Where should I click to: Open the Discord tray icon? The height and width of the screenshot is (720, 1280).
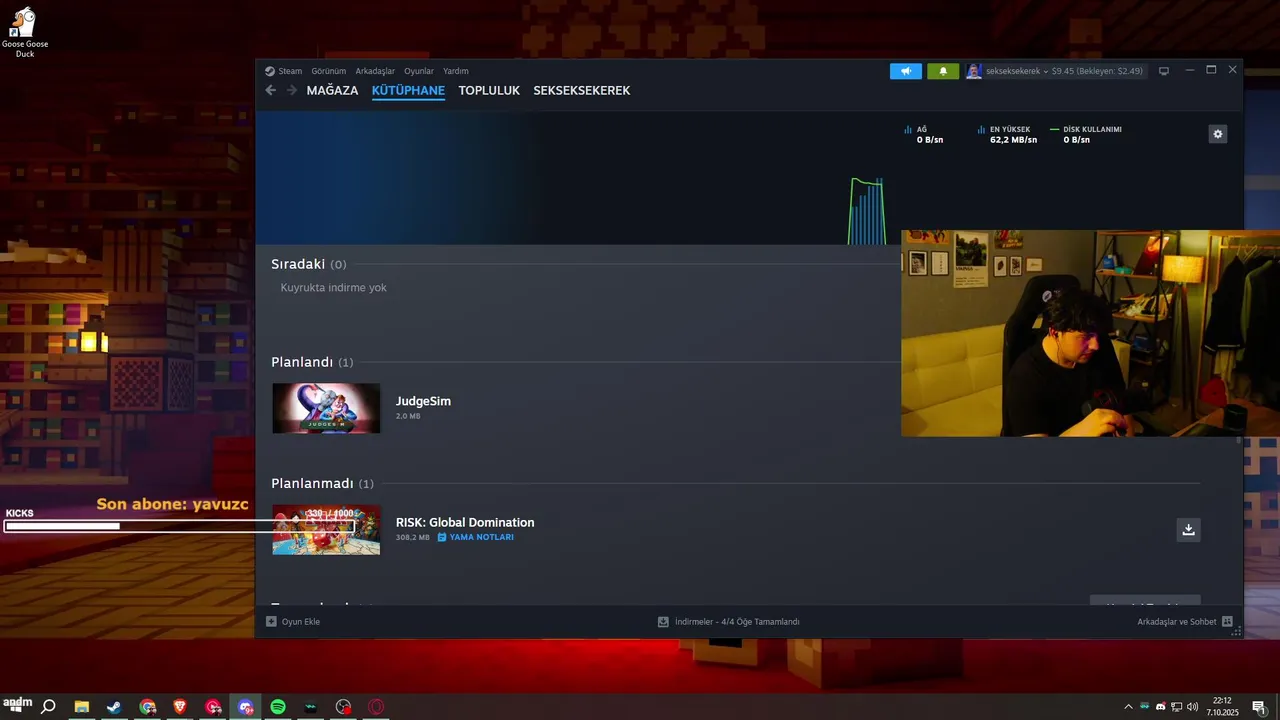click(x=1160, y=707)
